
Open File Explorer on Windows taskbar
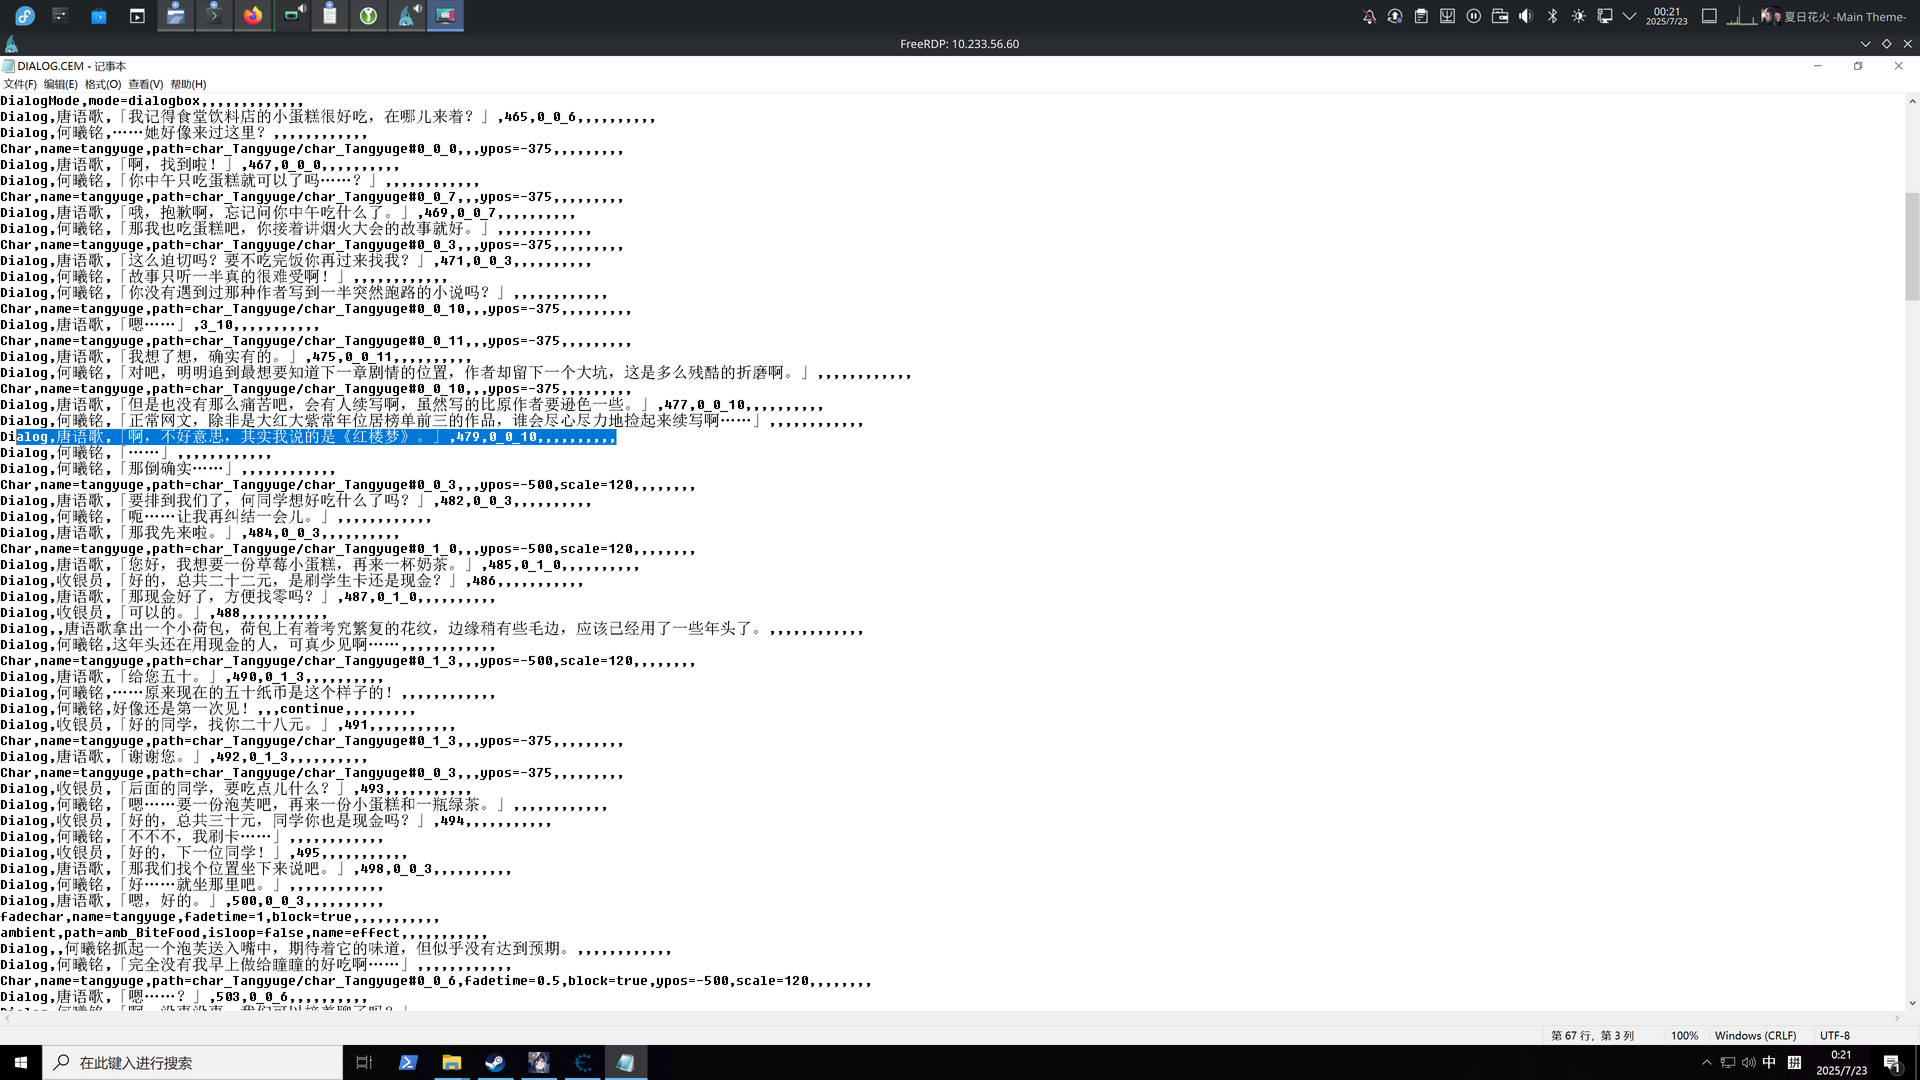(452, 1062)
